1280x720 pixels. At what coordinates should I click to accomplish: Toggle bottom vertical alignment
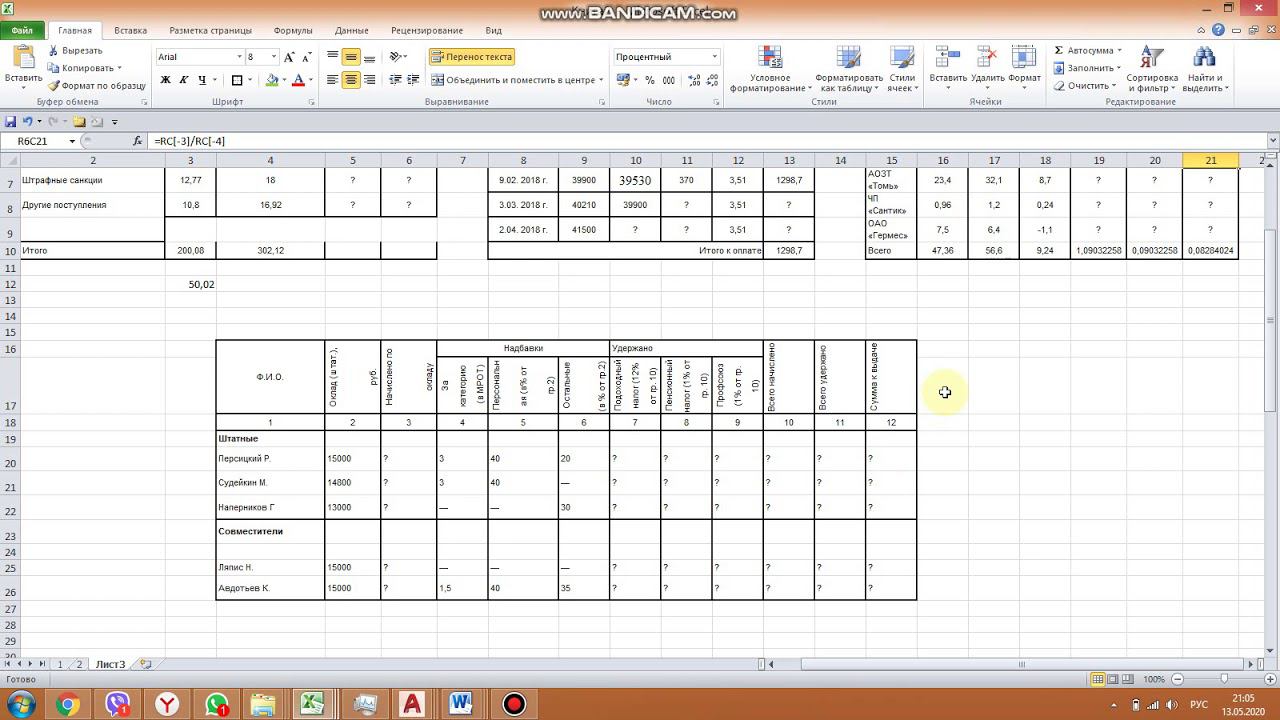pos(369,57)
